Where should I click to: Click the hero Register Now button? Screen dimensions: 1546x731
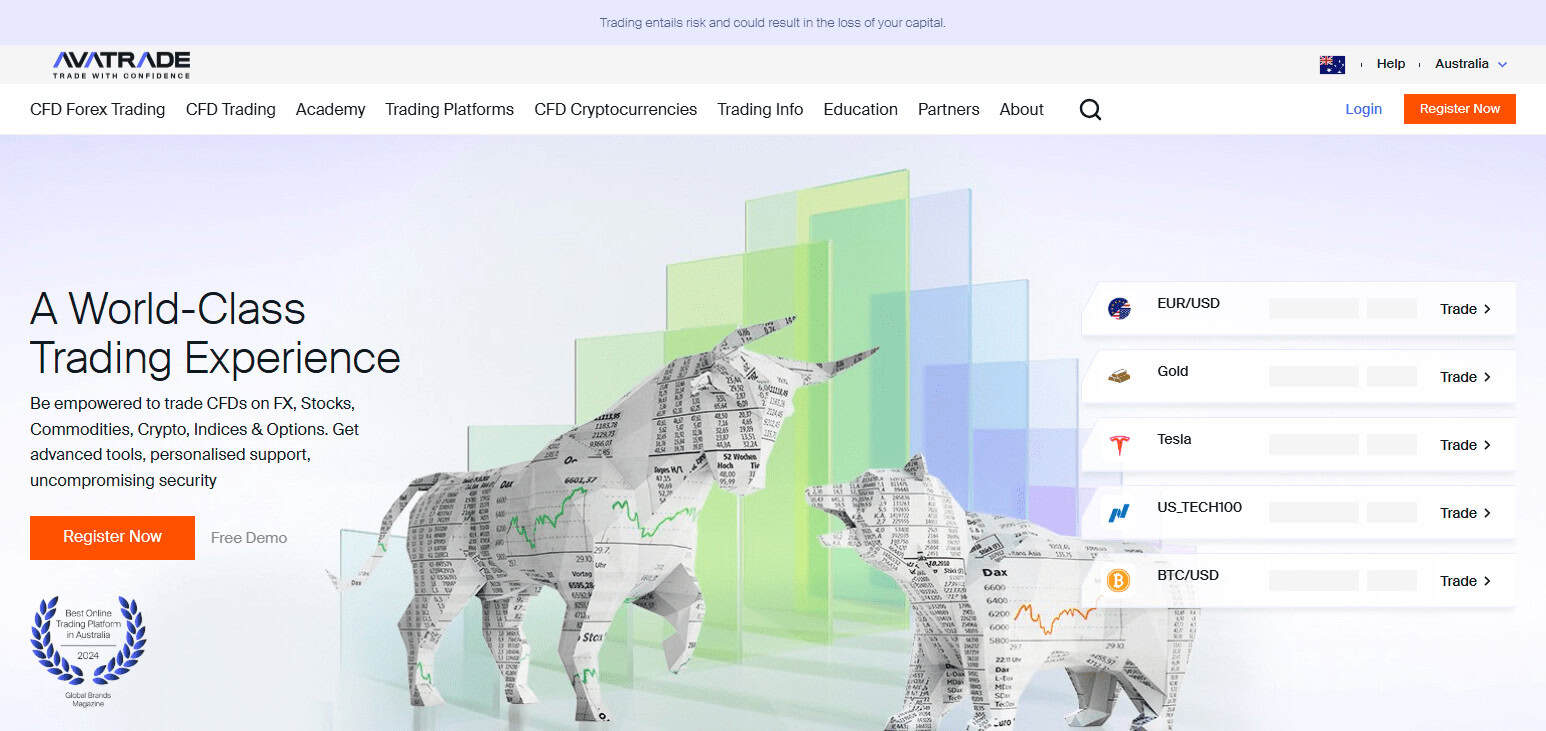(x=112, y=538)
